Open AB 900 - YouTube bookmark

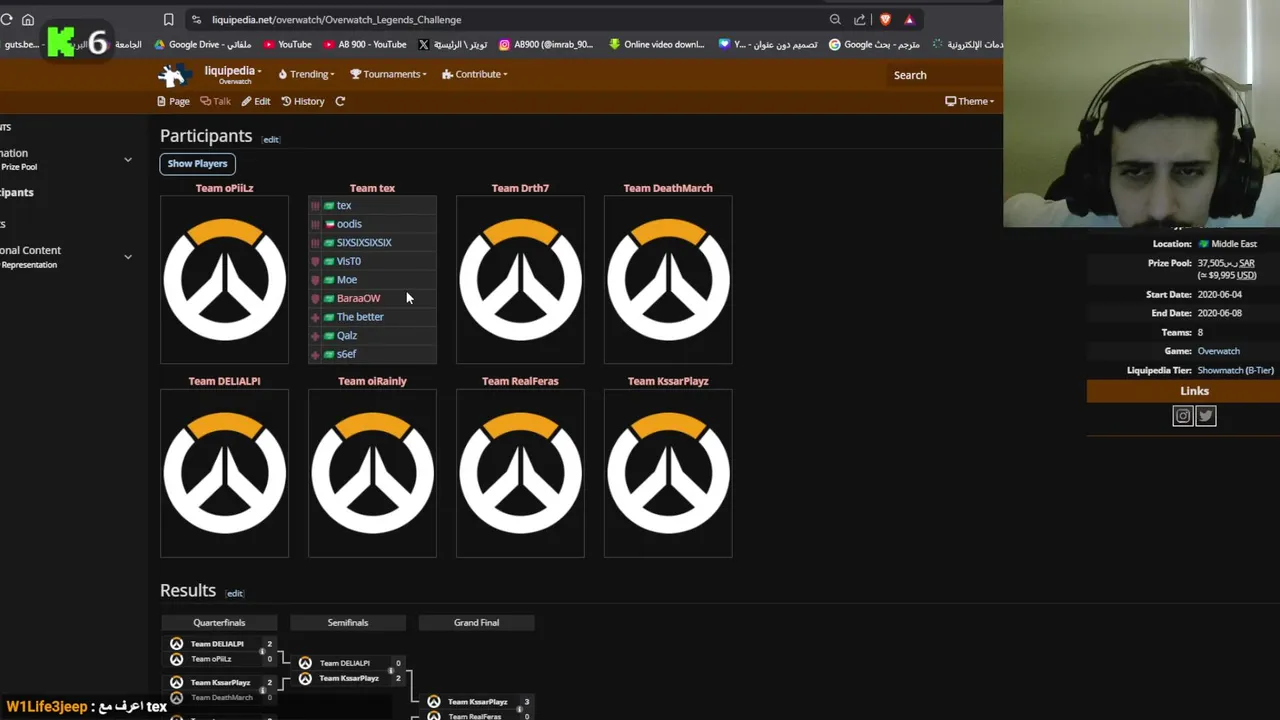click(x=363, y=44)
